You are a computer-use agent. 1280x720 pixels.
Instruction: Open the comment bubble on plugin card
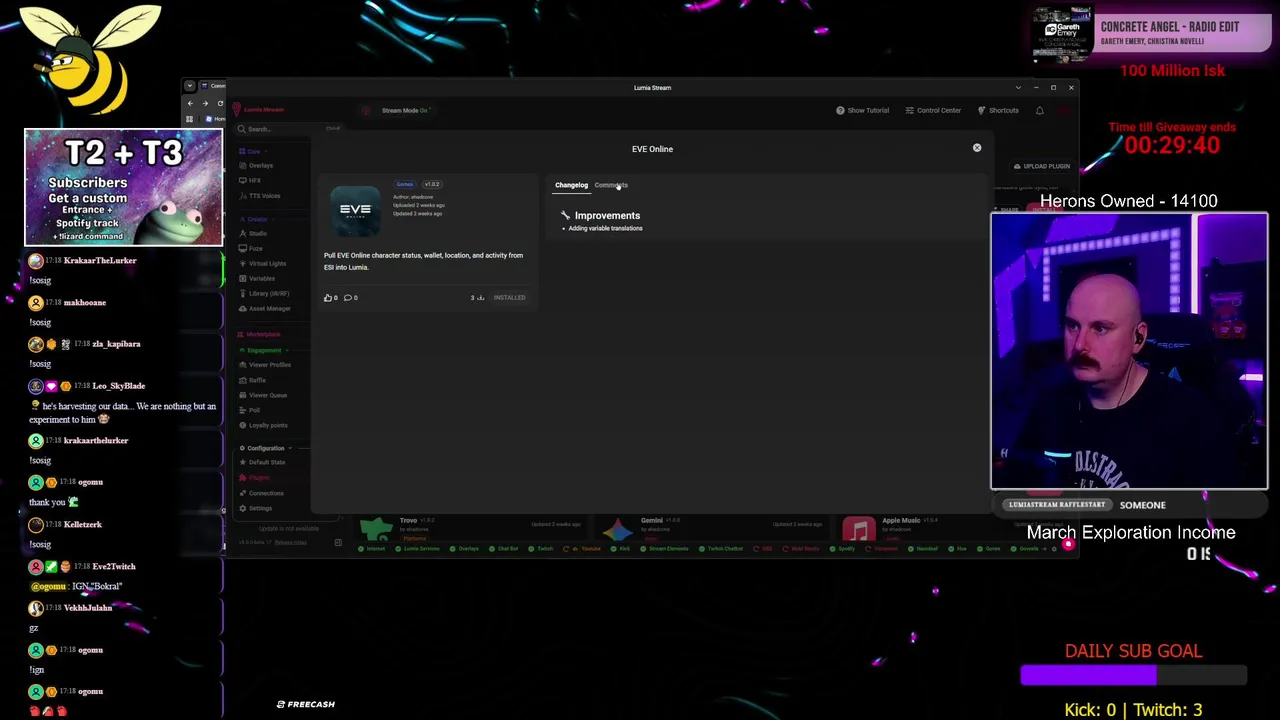click(350, 298)
